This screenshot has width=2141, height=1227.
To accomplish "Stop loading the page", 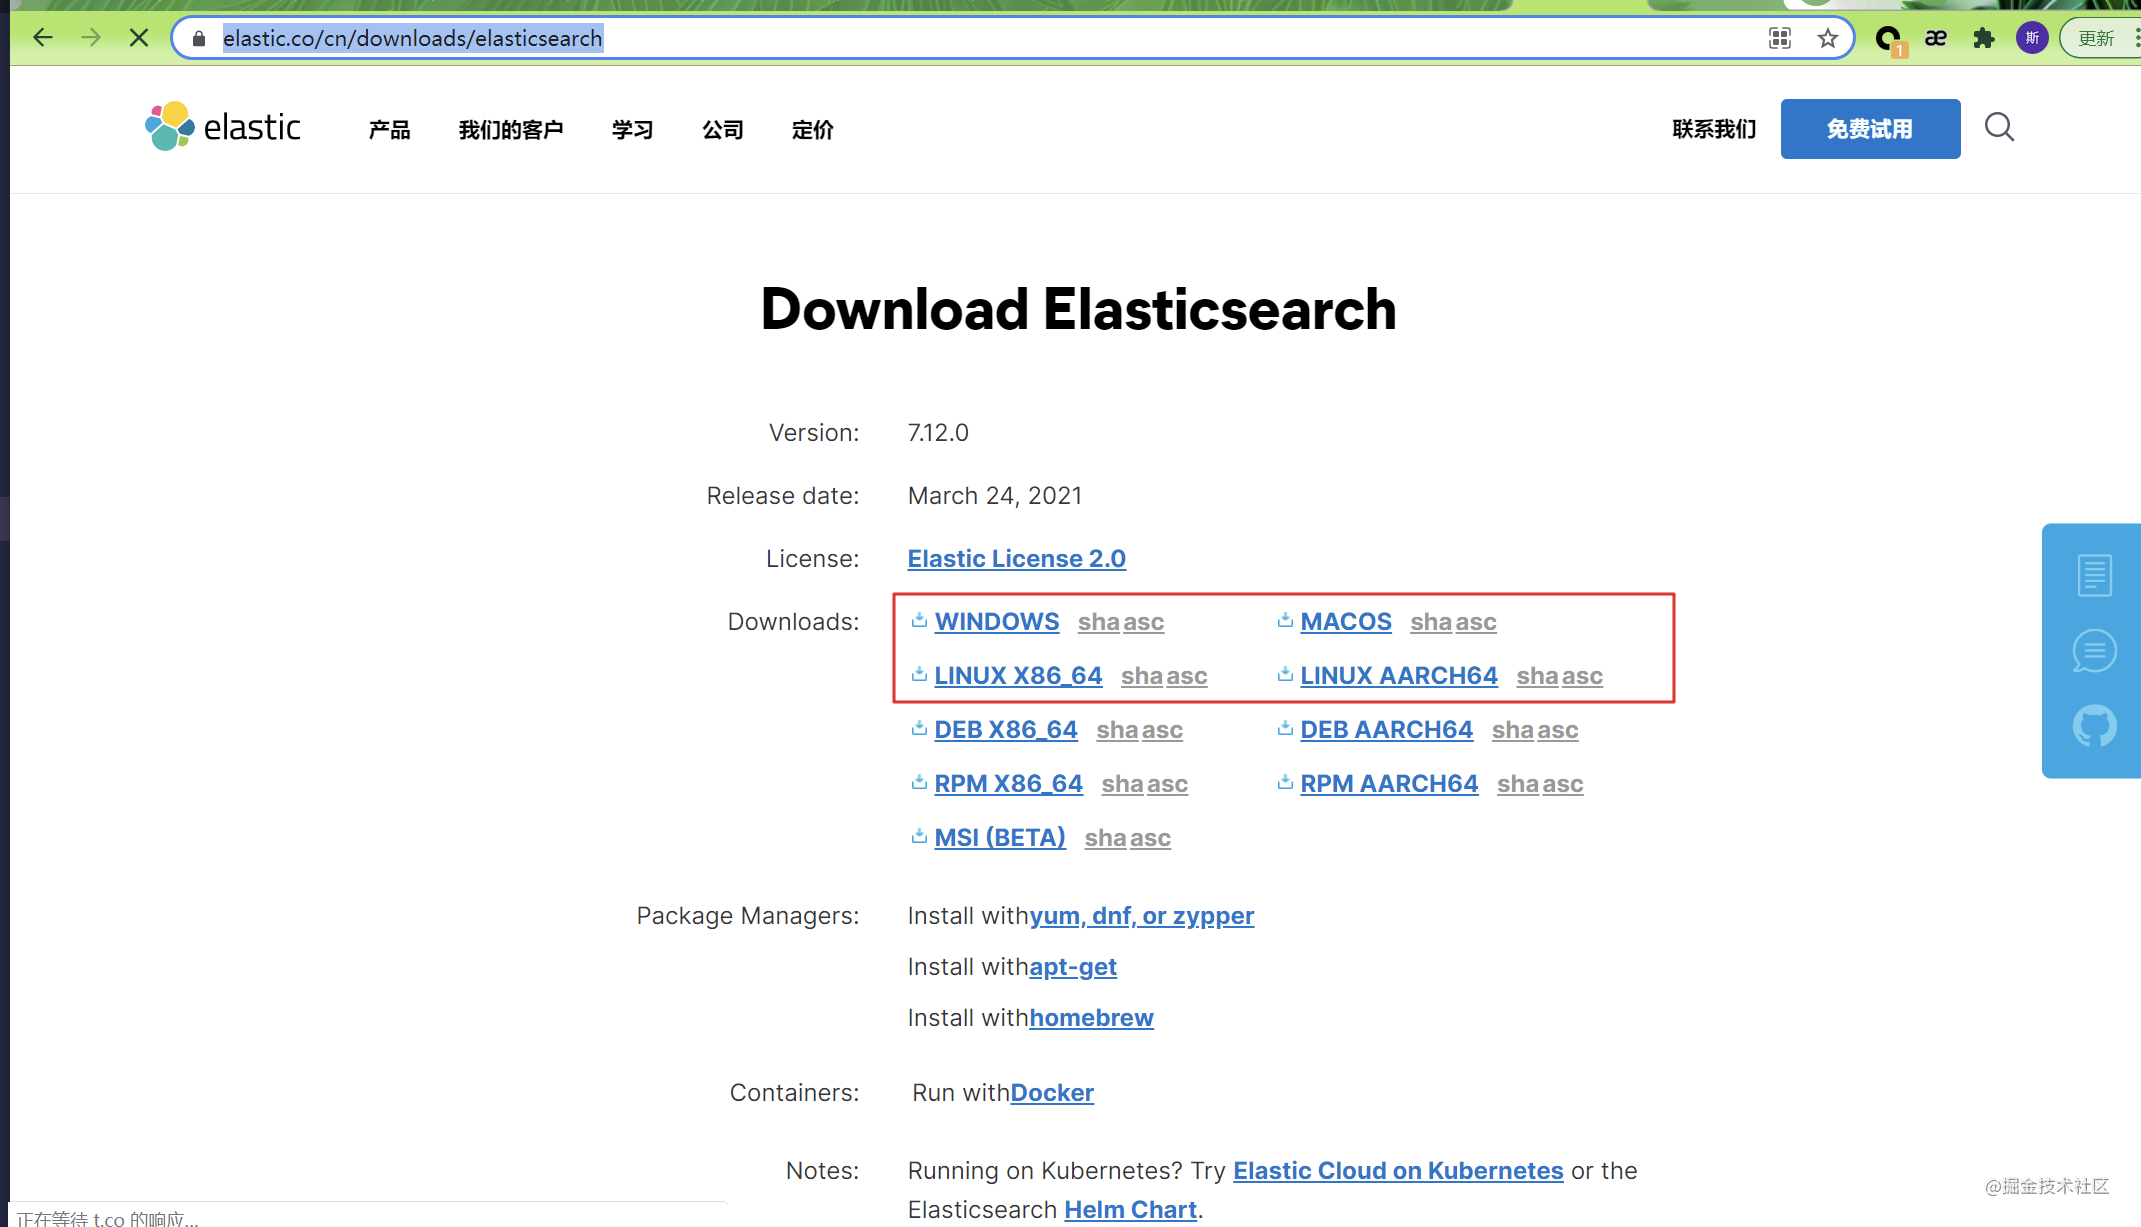I will 139,38.
